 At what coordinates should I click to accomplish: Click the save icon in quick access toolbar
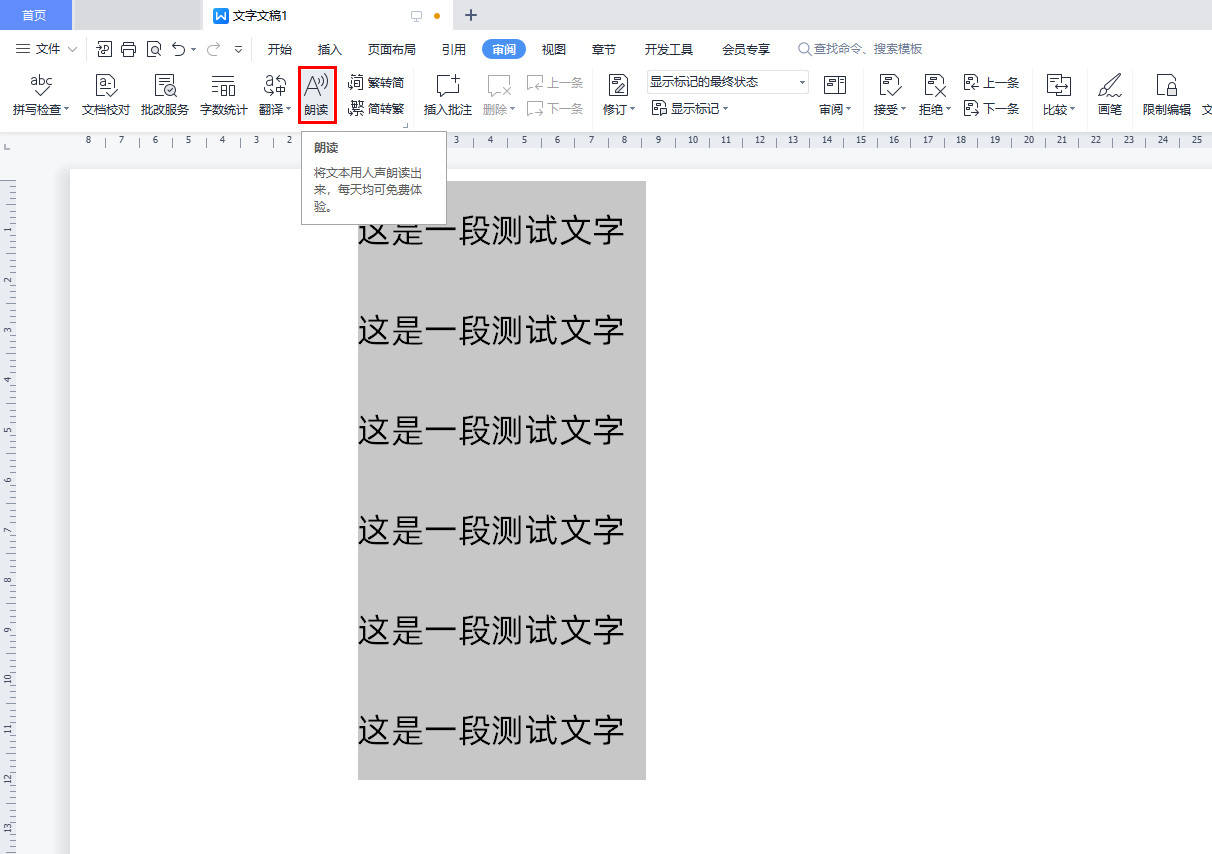104,49
